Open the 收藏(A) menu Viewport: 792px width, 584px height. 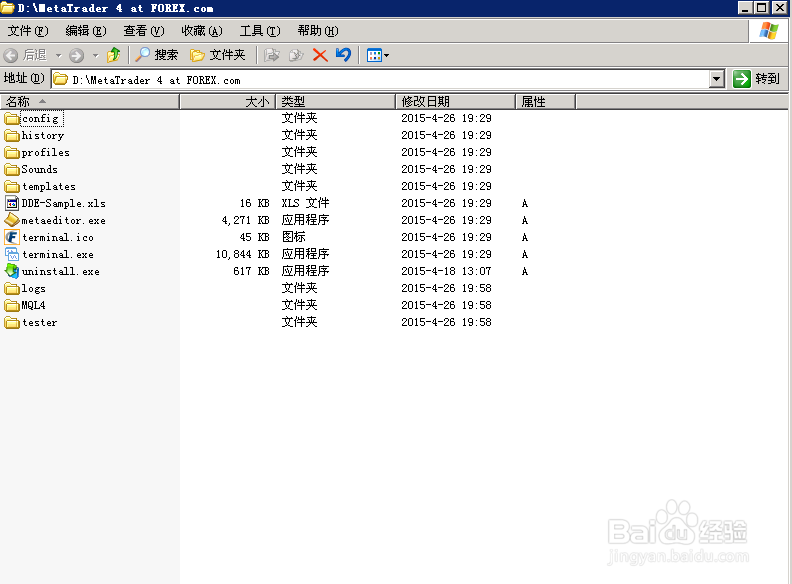[202, 31]
